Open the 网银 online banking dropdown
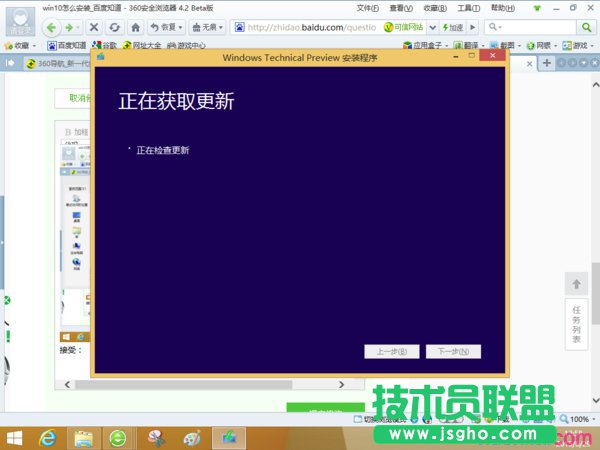The height and width of the screenshot is (450, 600). point(542,46)
